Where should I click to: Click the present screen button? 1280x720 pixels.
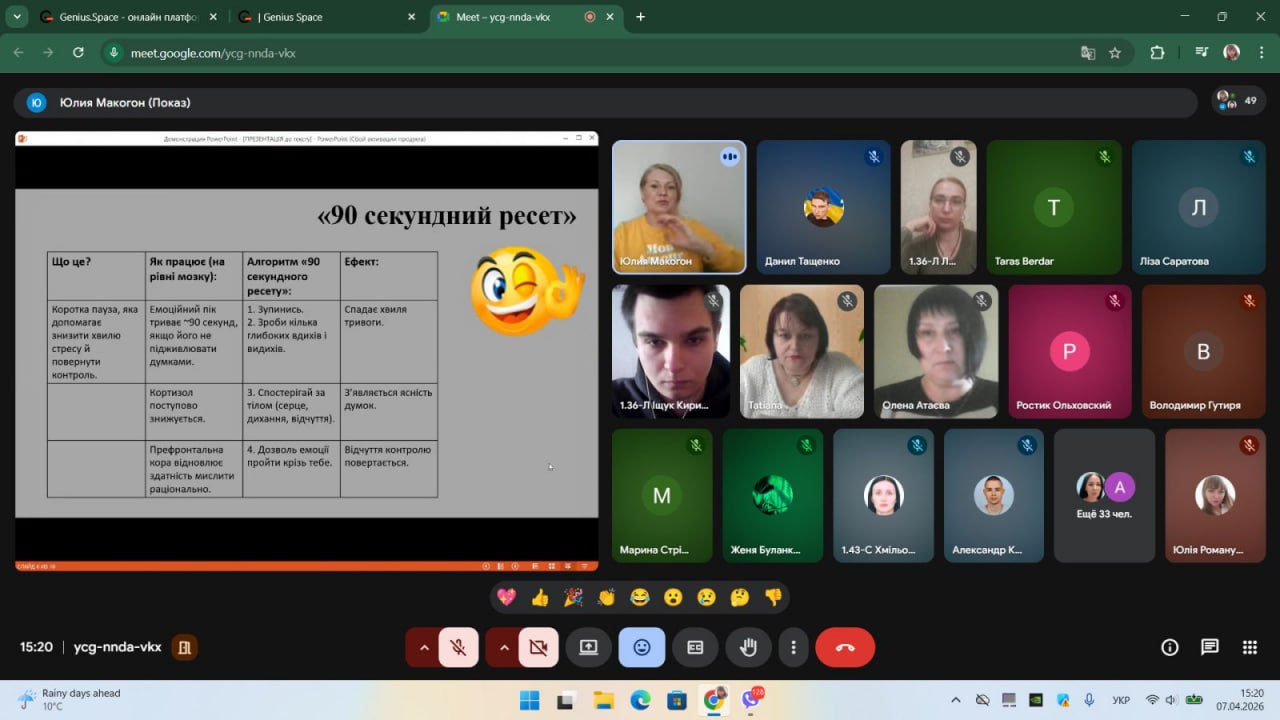tap(588, 647)
